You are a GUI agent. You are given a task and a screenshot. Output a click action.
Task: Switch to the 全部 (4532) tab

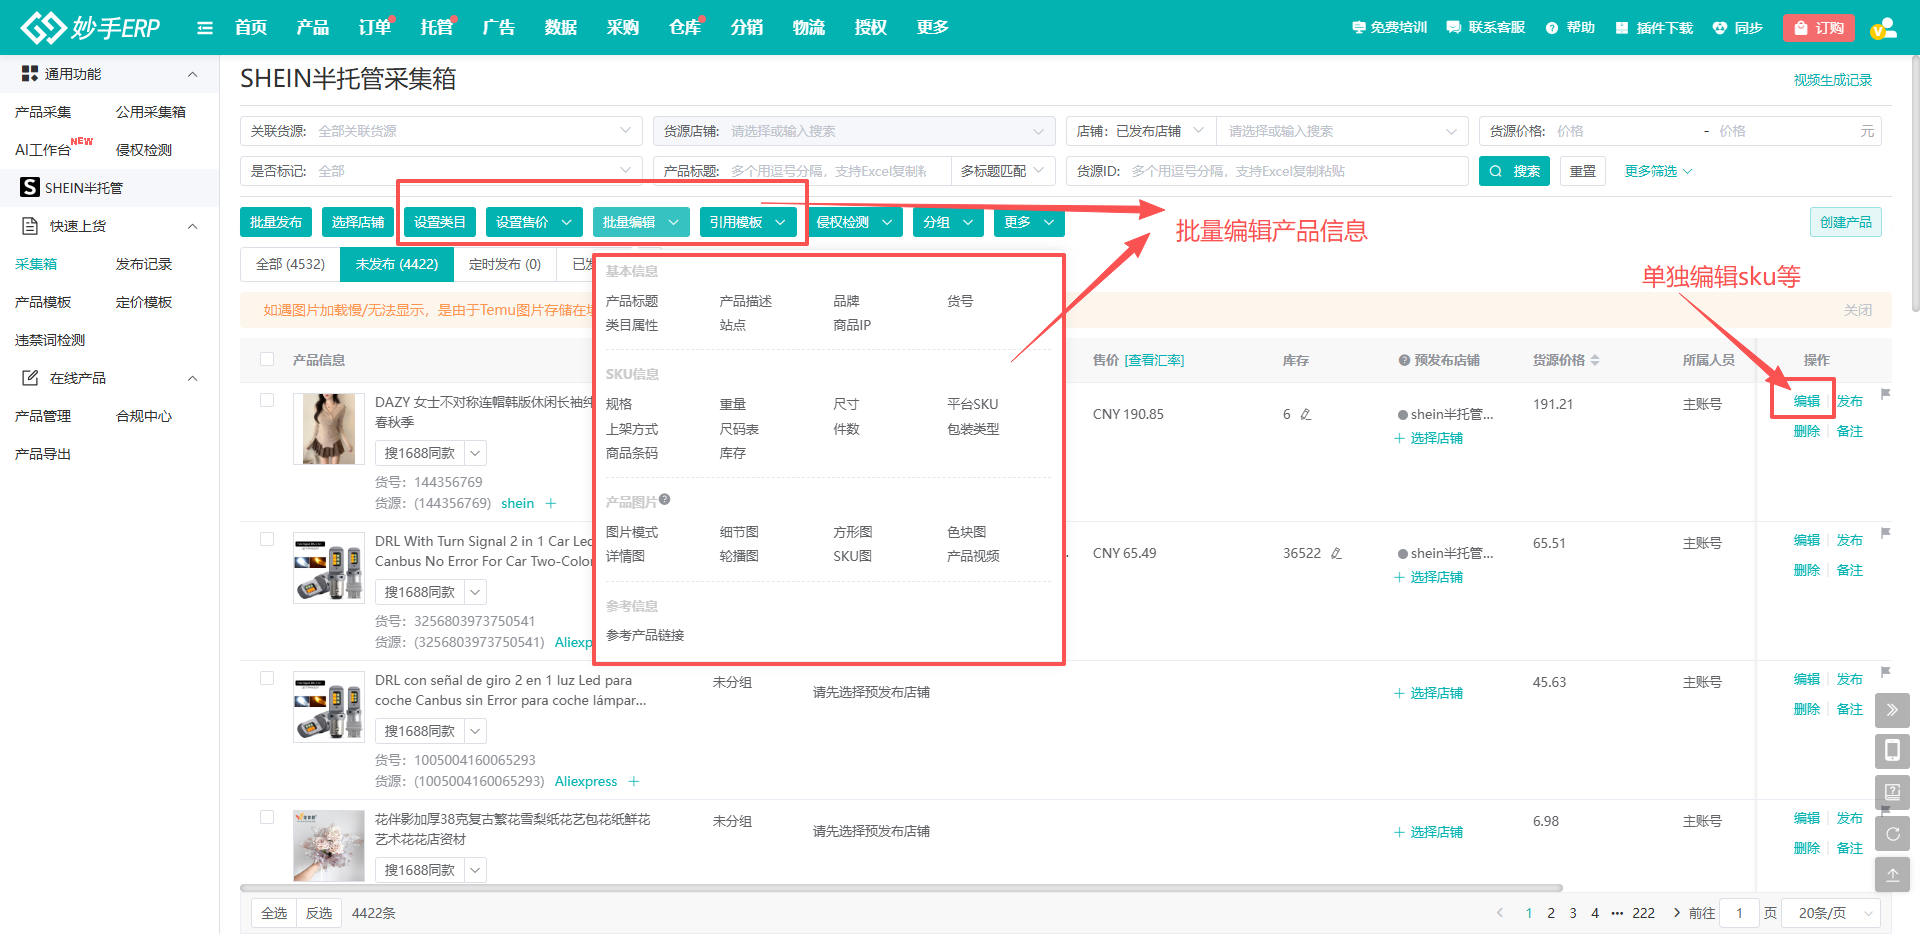pyautogui.click(x=290, y=264)
